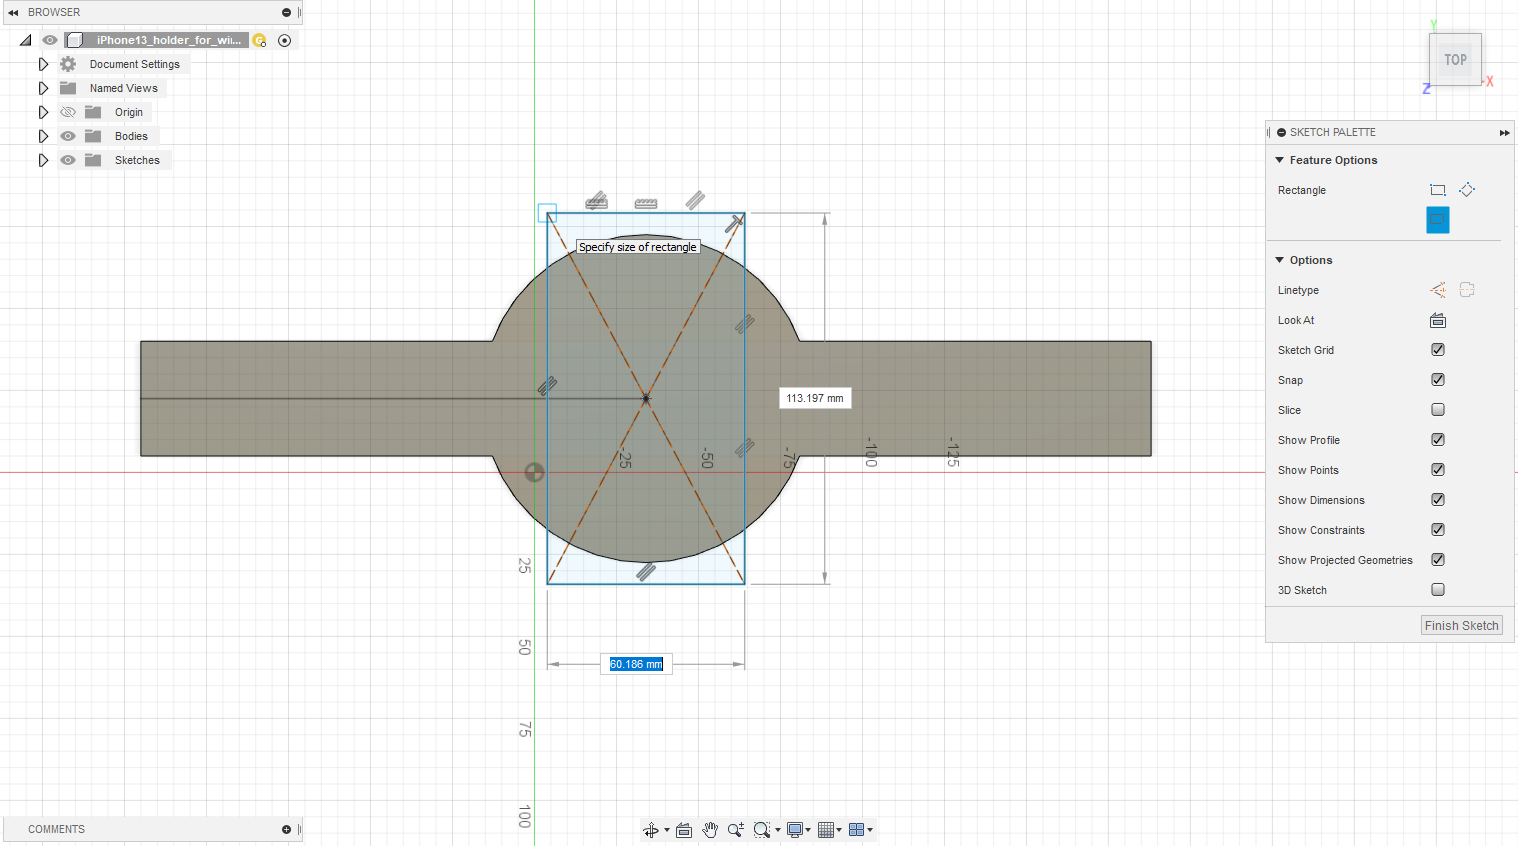Click the Named Views folder icon
The height and width of the screenshot is (846, 1518).
tap(68, 88)
